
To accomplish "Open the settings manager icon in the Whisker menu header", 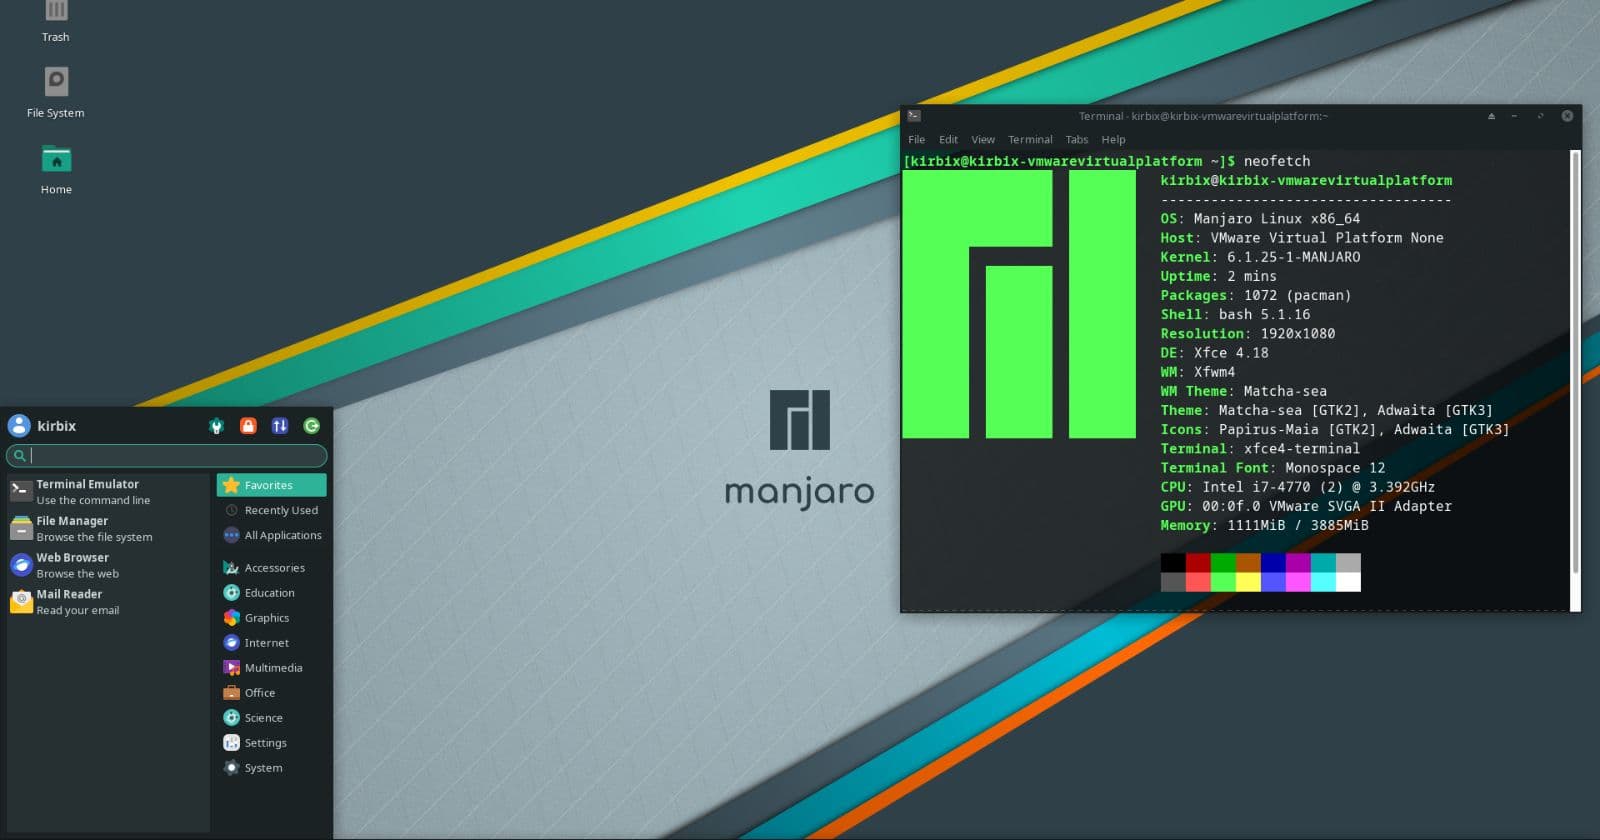I will point(216,426).
